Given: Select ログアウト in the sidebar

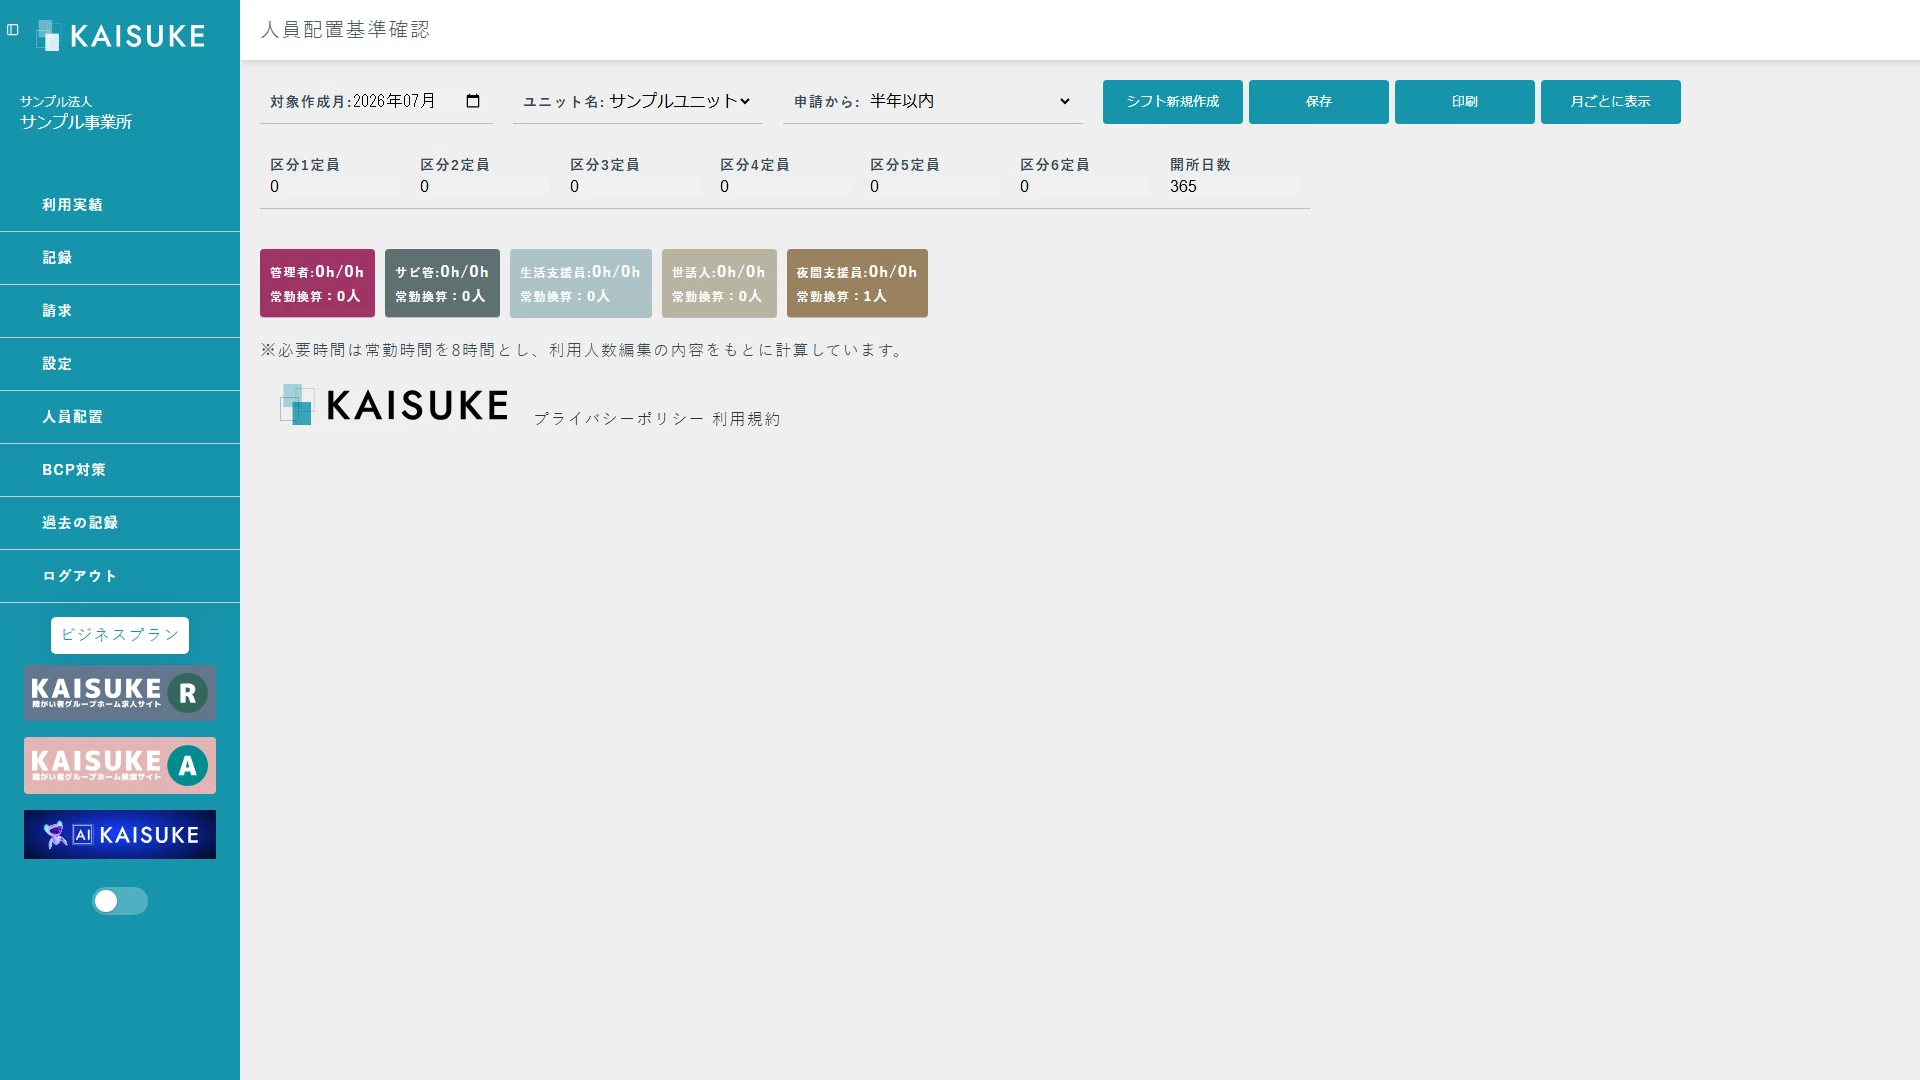Looking at the screenshot, I should pyautogui.click(x=120, y=576).
